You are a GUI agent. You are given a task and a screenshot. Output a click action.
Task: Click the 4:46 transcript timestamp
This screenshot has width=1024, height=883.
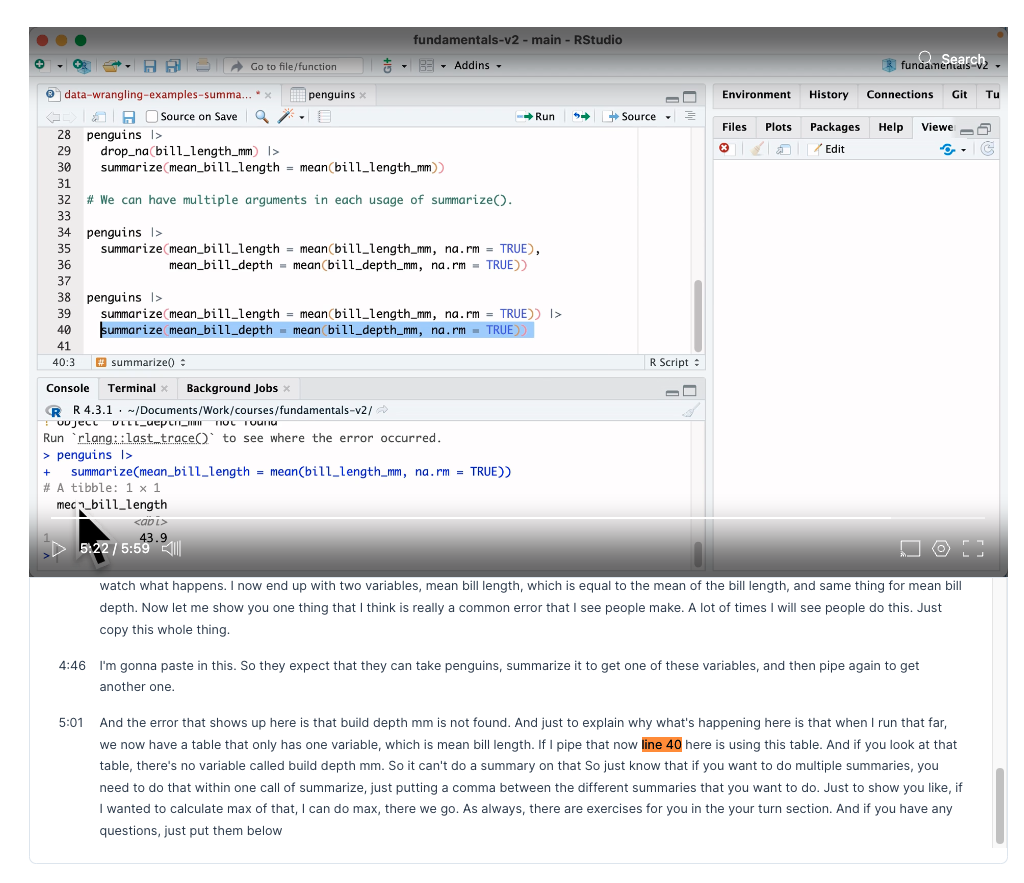pyautogui.click(x=72, y=666)
